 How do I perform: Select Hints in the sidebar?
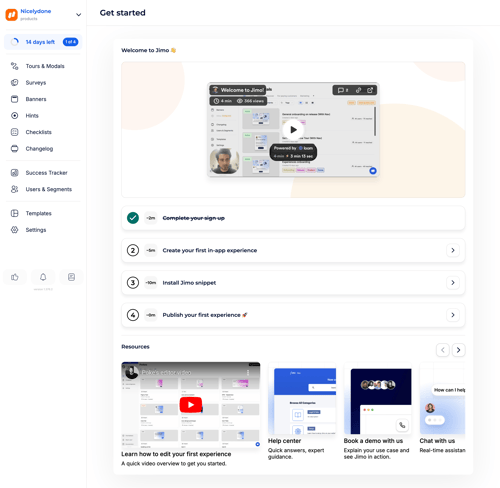tap(43, 116)
